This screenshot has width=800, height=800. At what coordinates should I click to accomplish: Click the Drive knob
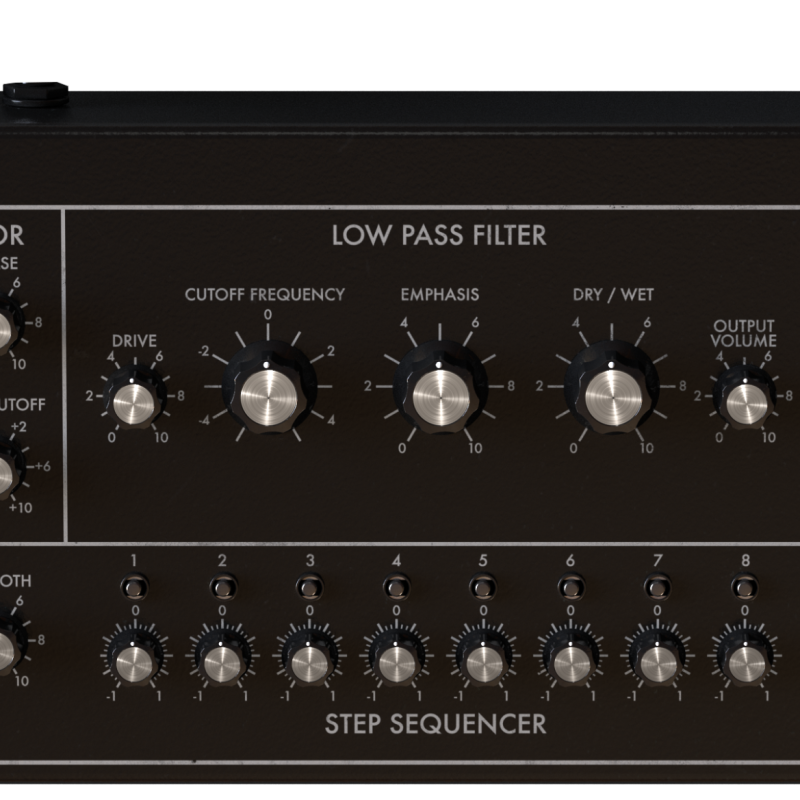click(x=134, y=401)
